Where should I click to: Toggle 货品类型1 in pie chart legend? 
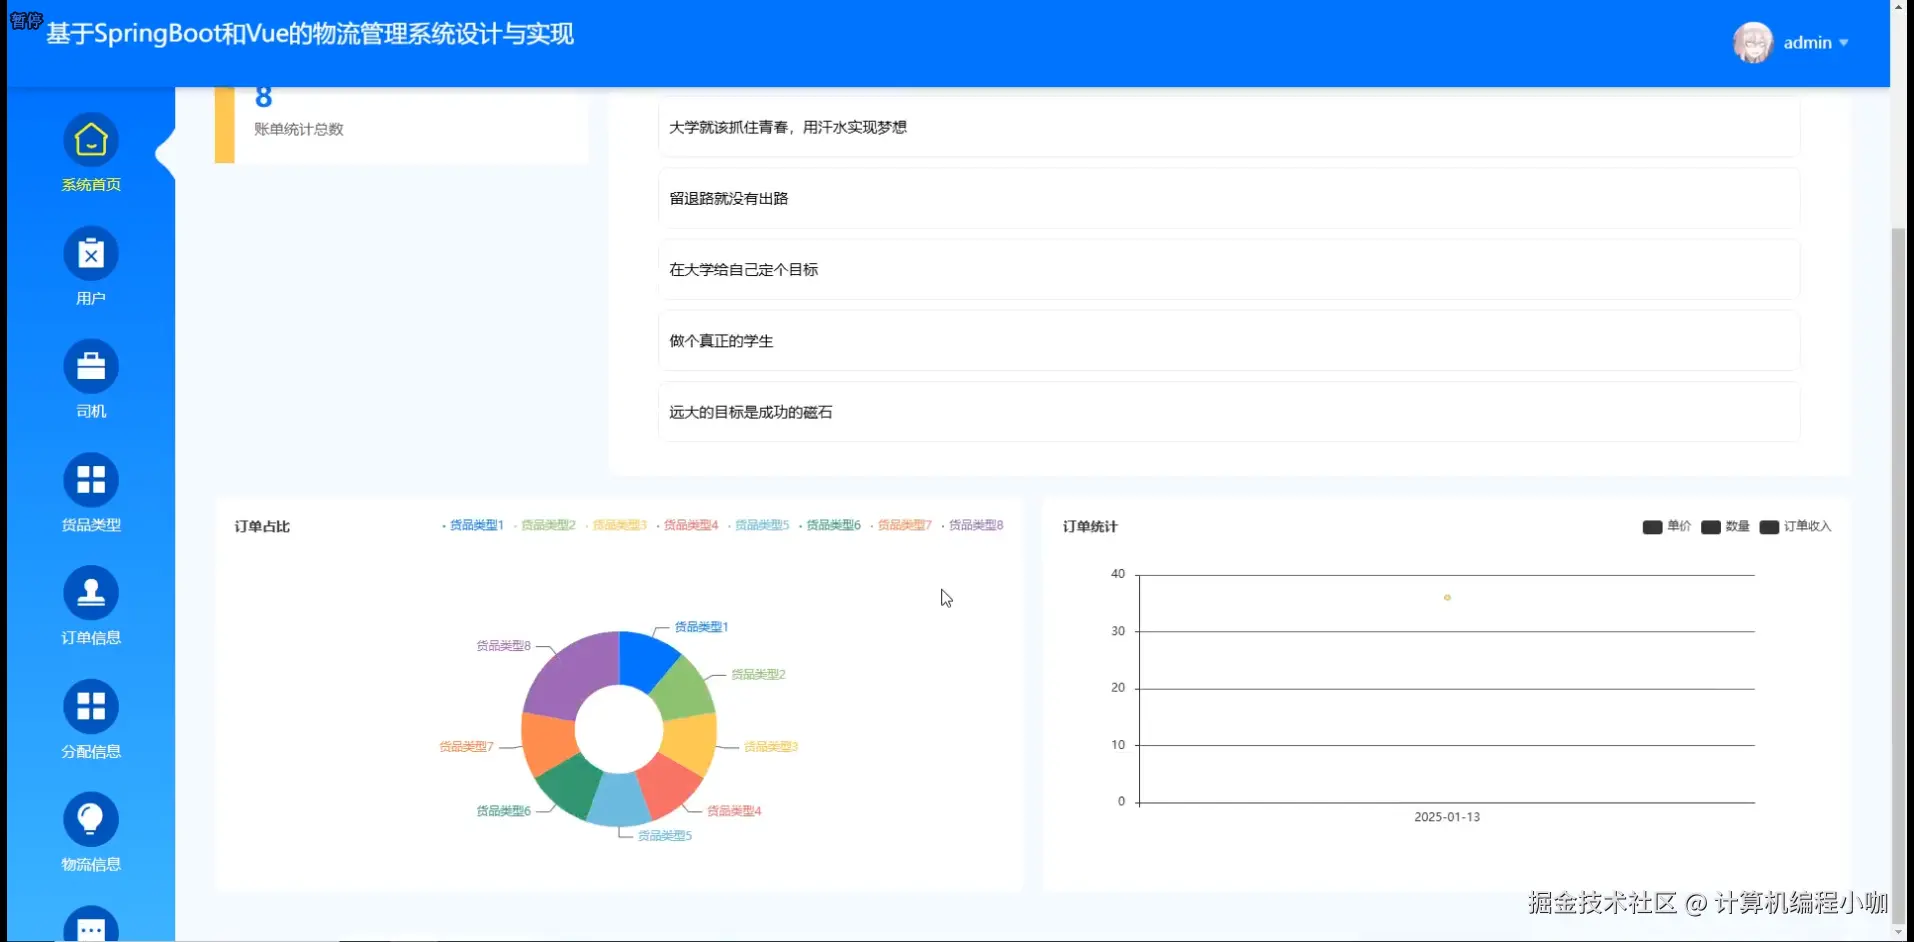473,525
